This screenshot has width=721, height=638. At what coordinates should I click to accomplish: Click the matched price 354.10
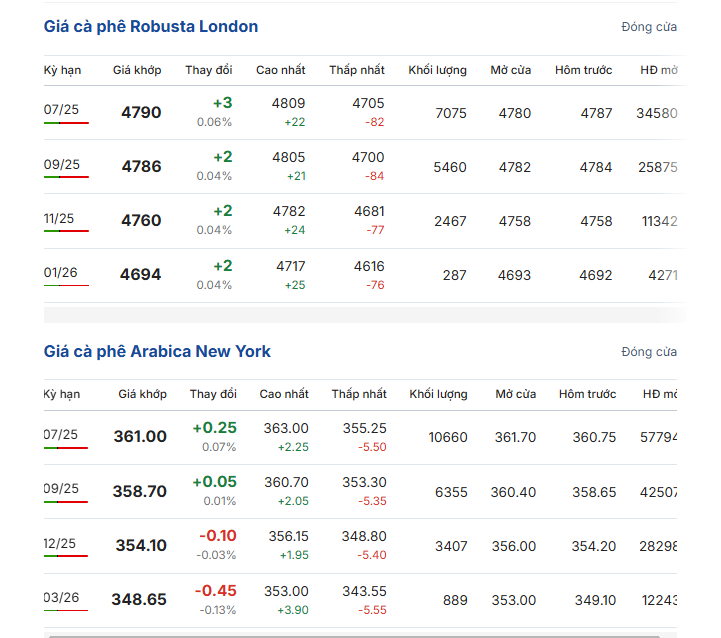141,546
